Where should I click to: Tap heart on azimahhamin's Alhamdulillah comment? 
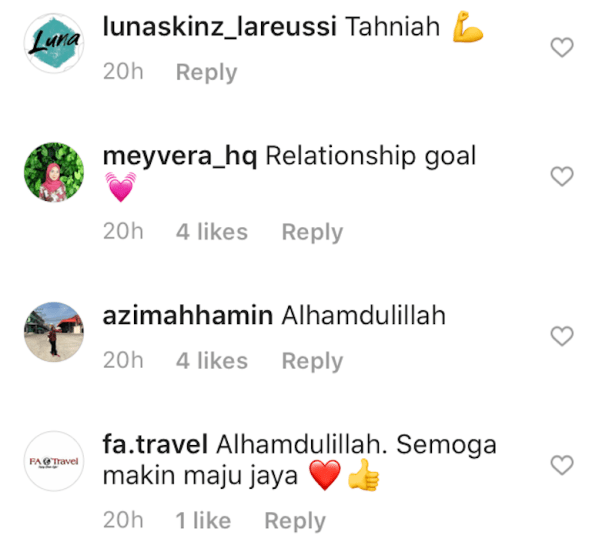click(x=562, y=336)
